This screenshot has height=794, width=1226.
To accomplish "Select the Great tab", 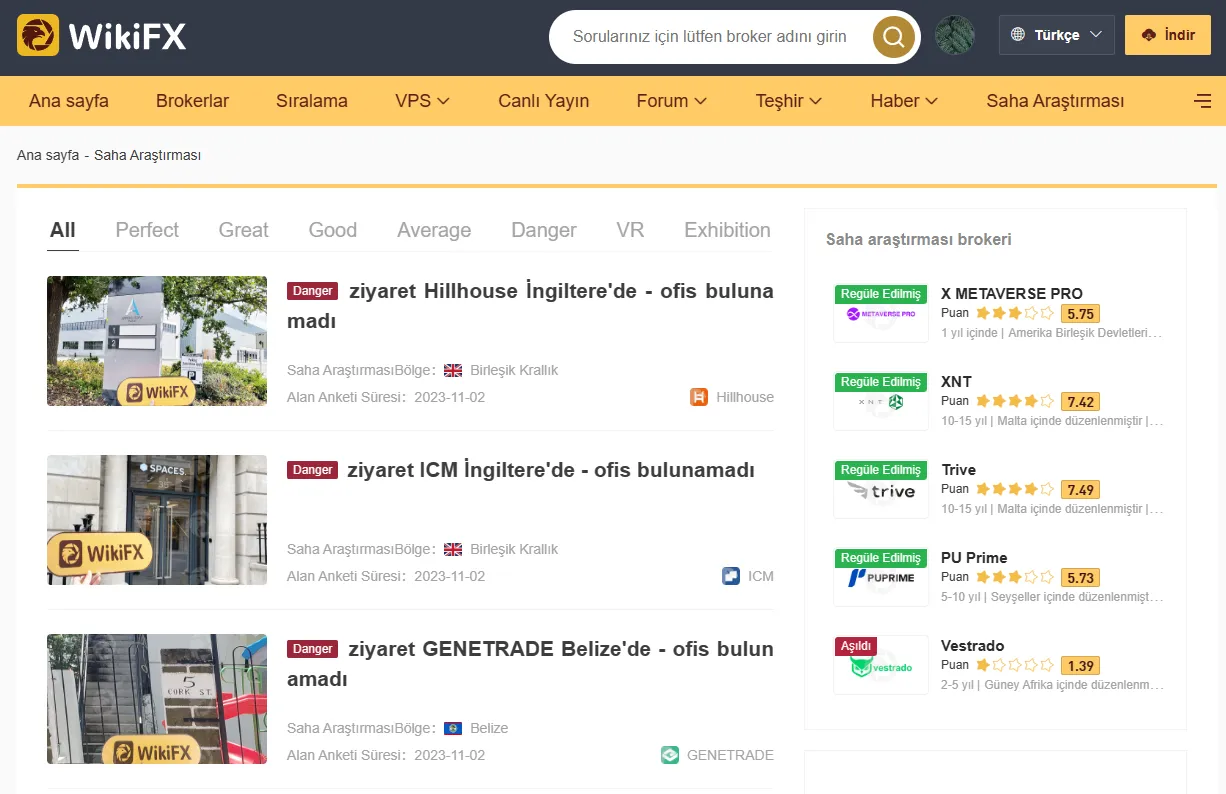I will point(244,230).
